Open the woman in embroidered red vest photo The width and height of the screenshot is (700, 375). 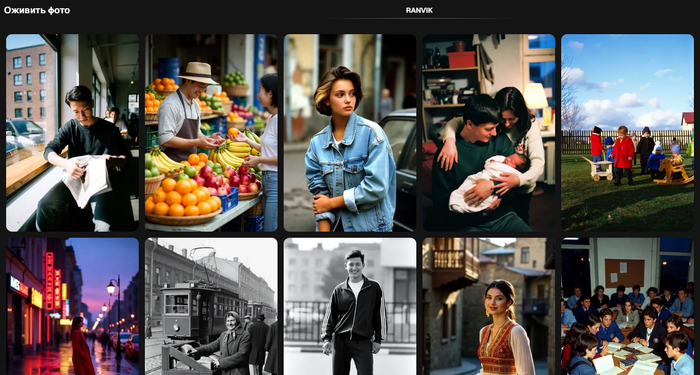coord(489,306)
